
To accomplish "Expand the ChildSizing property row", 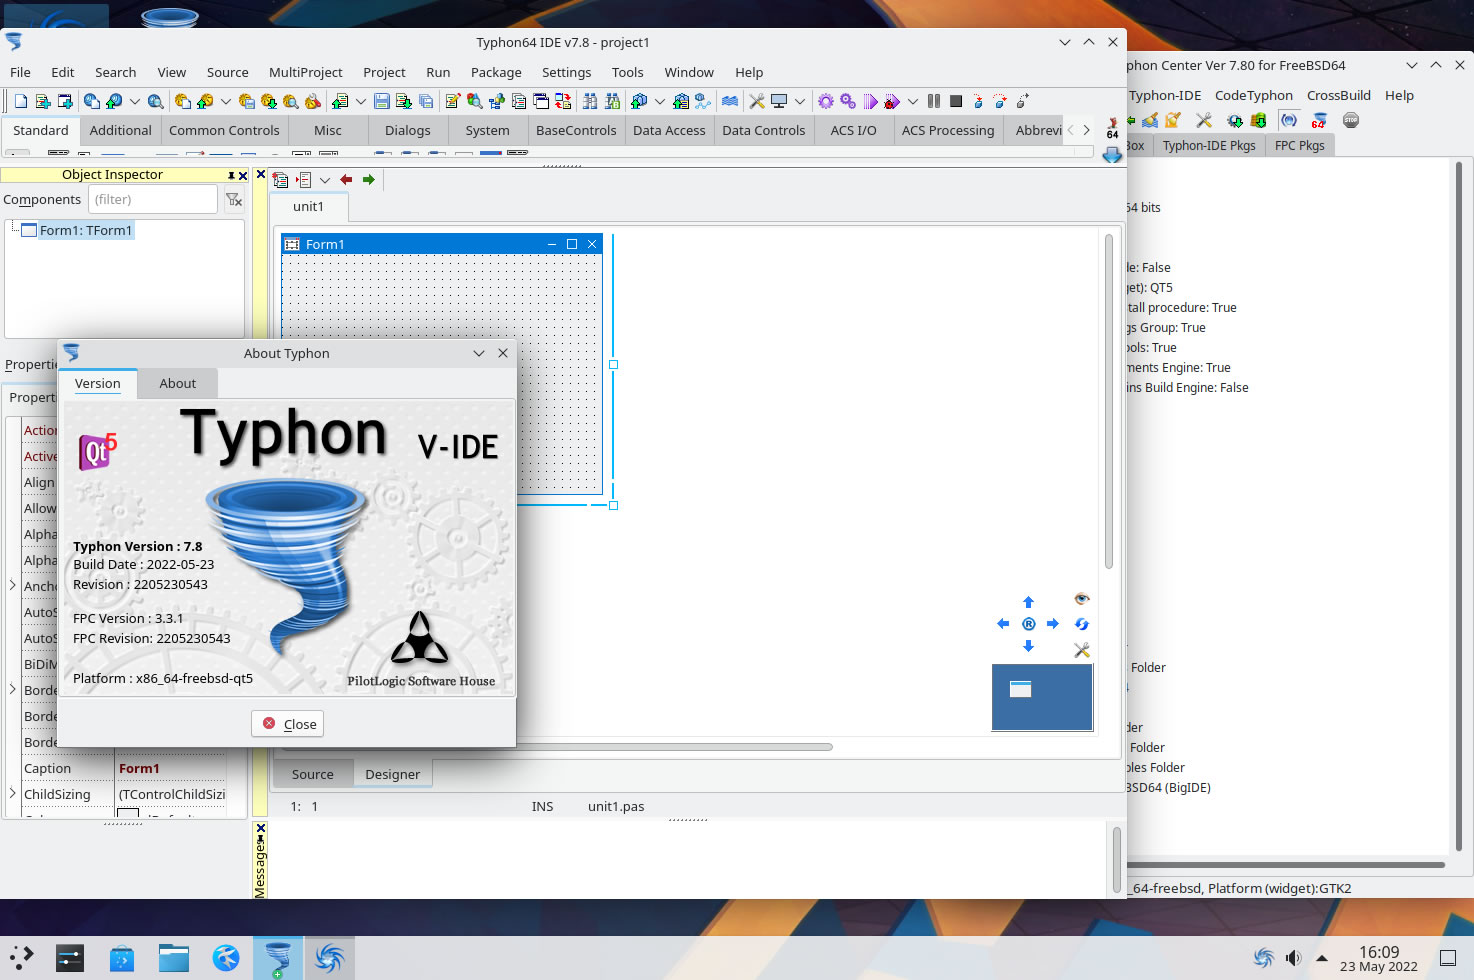I will click(x=12, y=794).
